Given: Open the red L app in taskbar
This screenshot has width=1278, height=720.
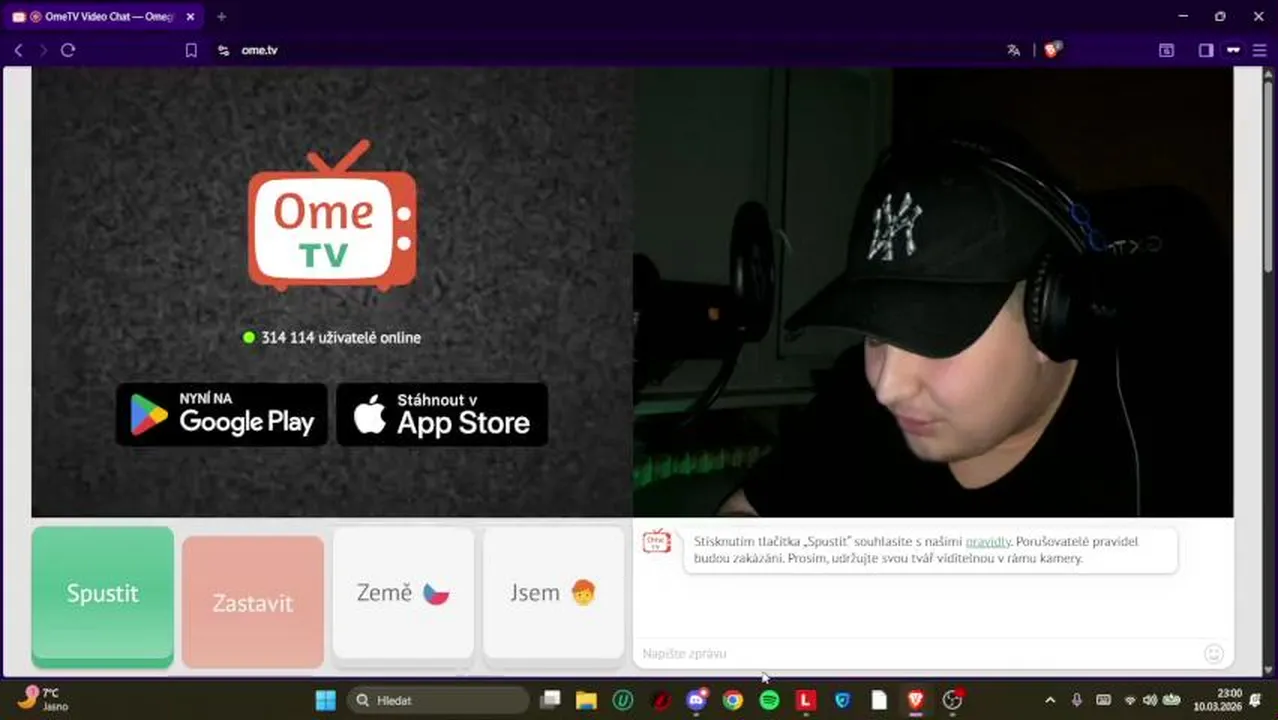Looking at the screenshot, I should 806,700.
